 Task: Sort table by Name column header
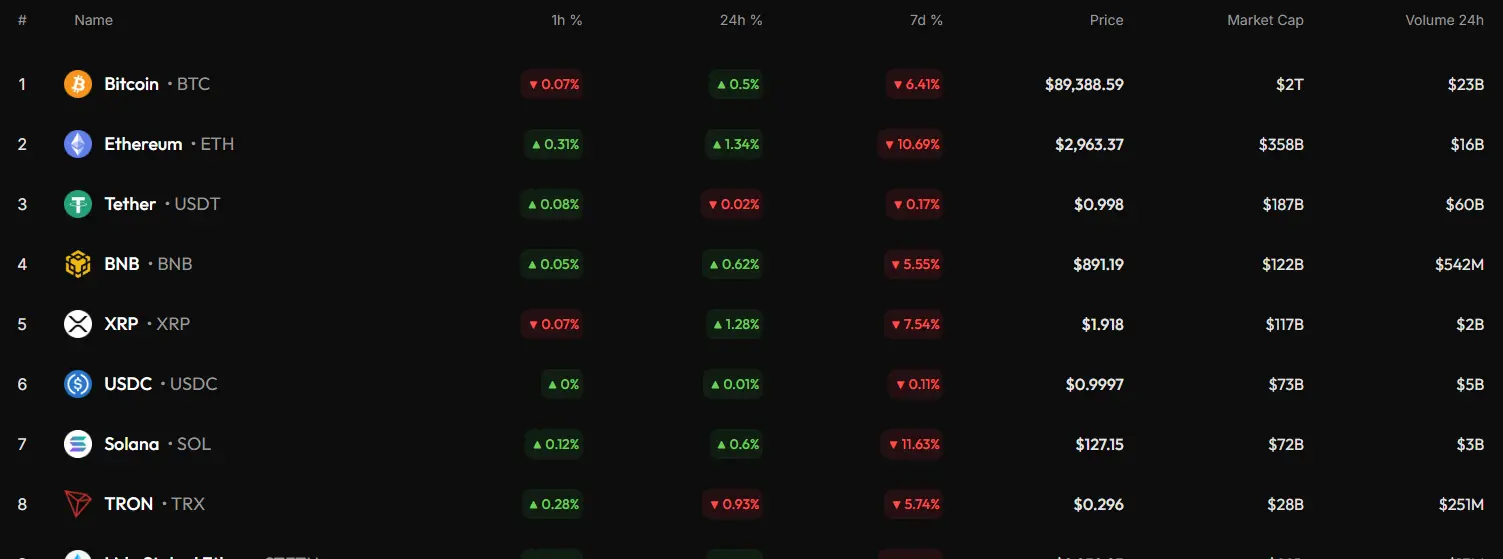pos(93,20)
